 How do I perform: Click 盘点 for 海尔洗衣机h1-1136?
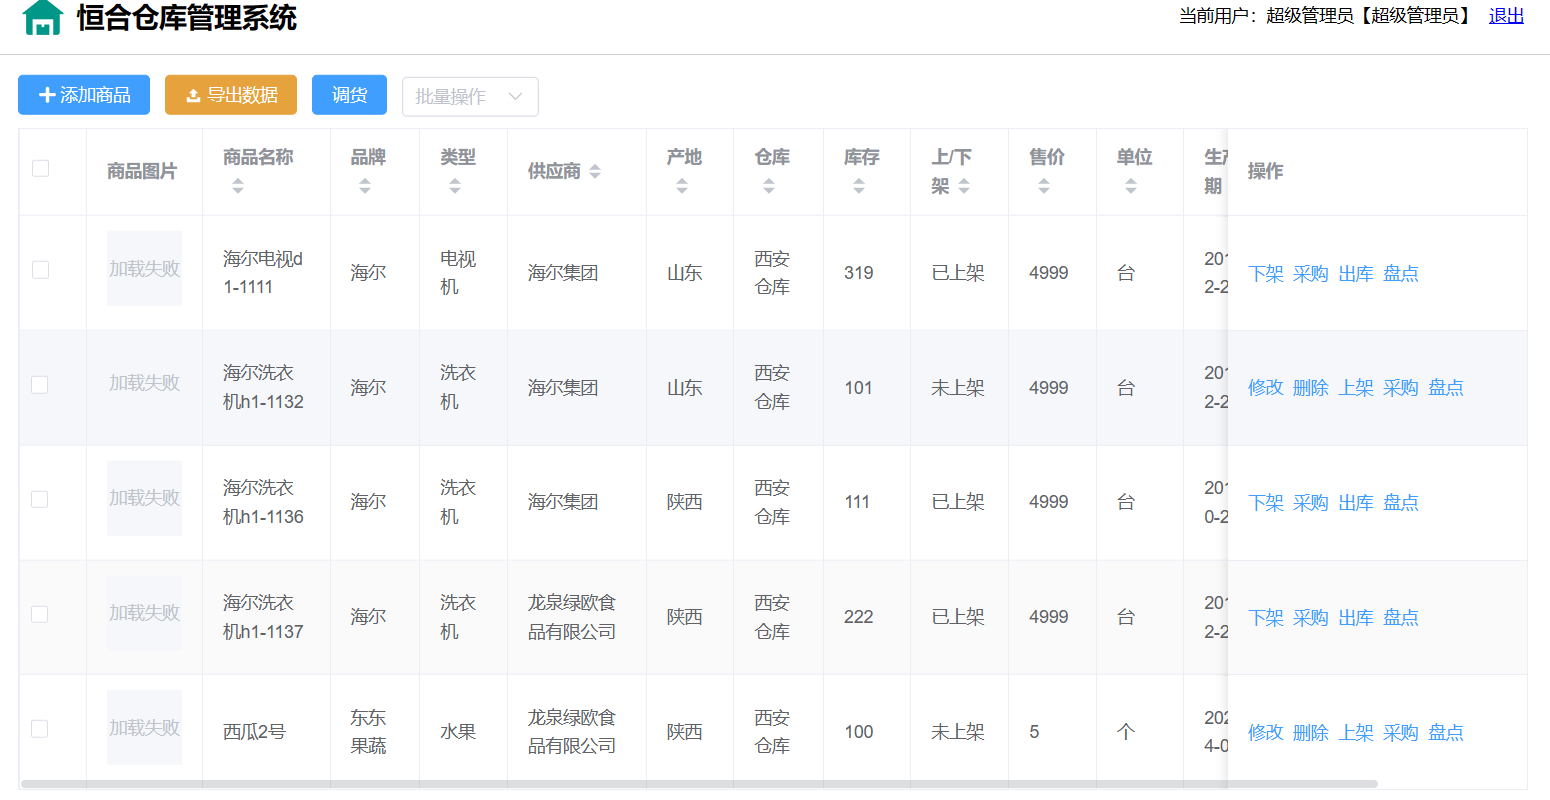[x=1401, y=503]
